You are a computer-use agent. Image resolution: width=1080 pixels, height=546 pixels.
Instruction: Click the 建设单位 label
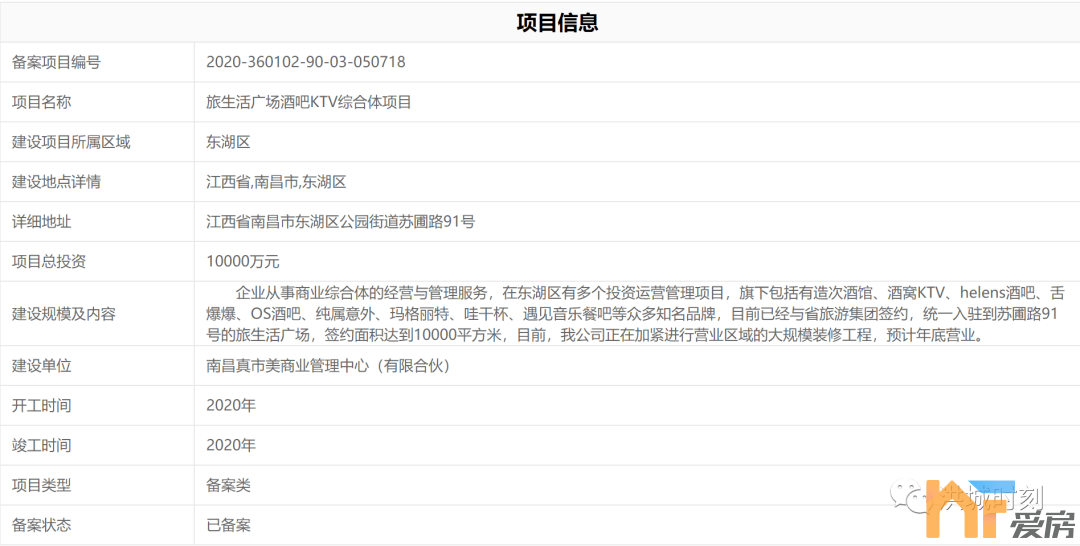point(41,366)
